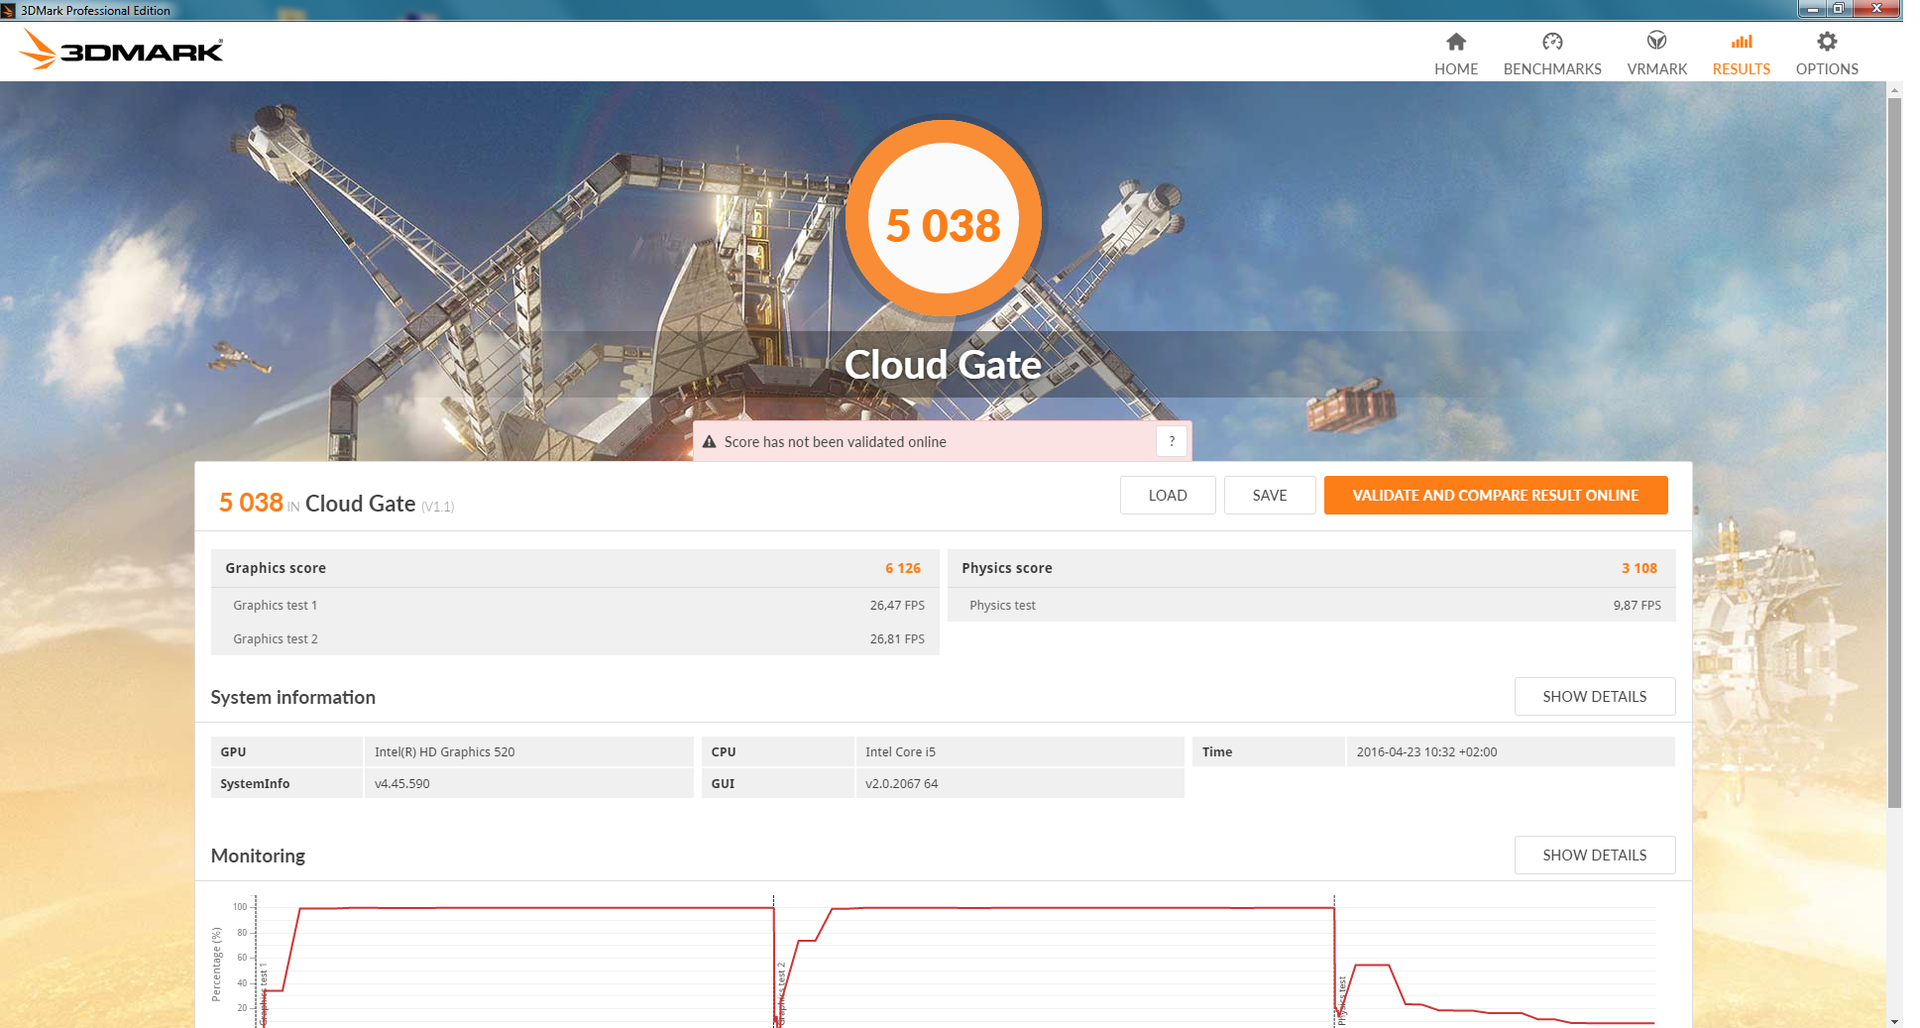The image size is (1920, 1028).
Task: Click the GPU label cell
Action: 286,752
